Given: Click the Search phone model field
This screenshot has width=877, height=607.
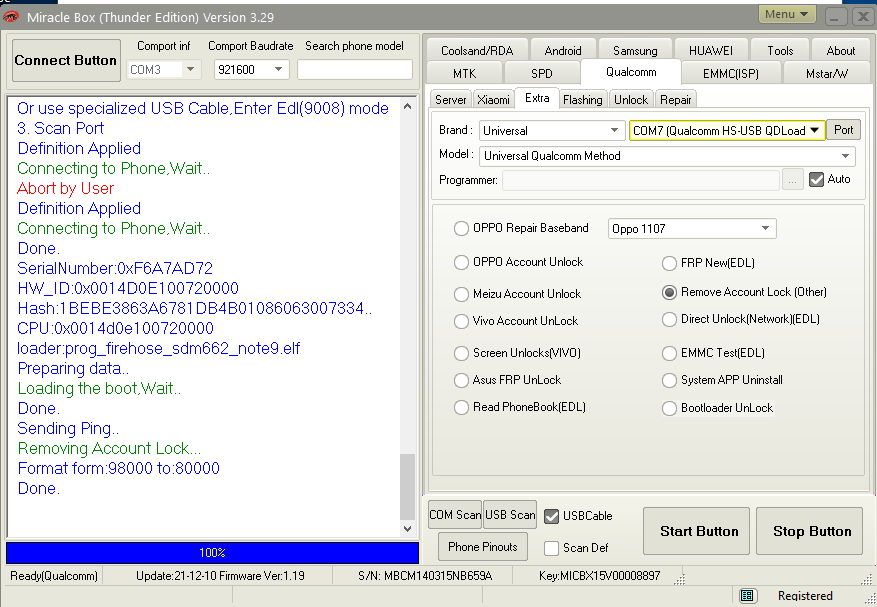Looking at the screenshot, I should coord(355,69).
